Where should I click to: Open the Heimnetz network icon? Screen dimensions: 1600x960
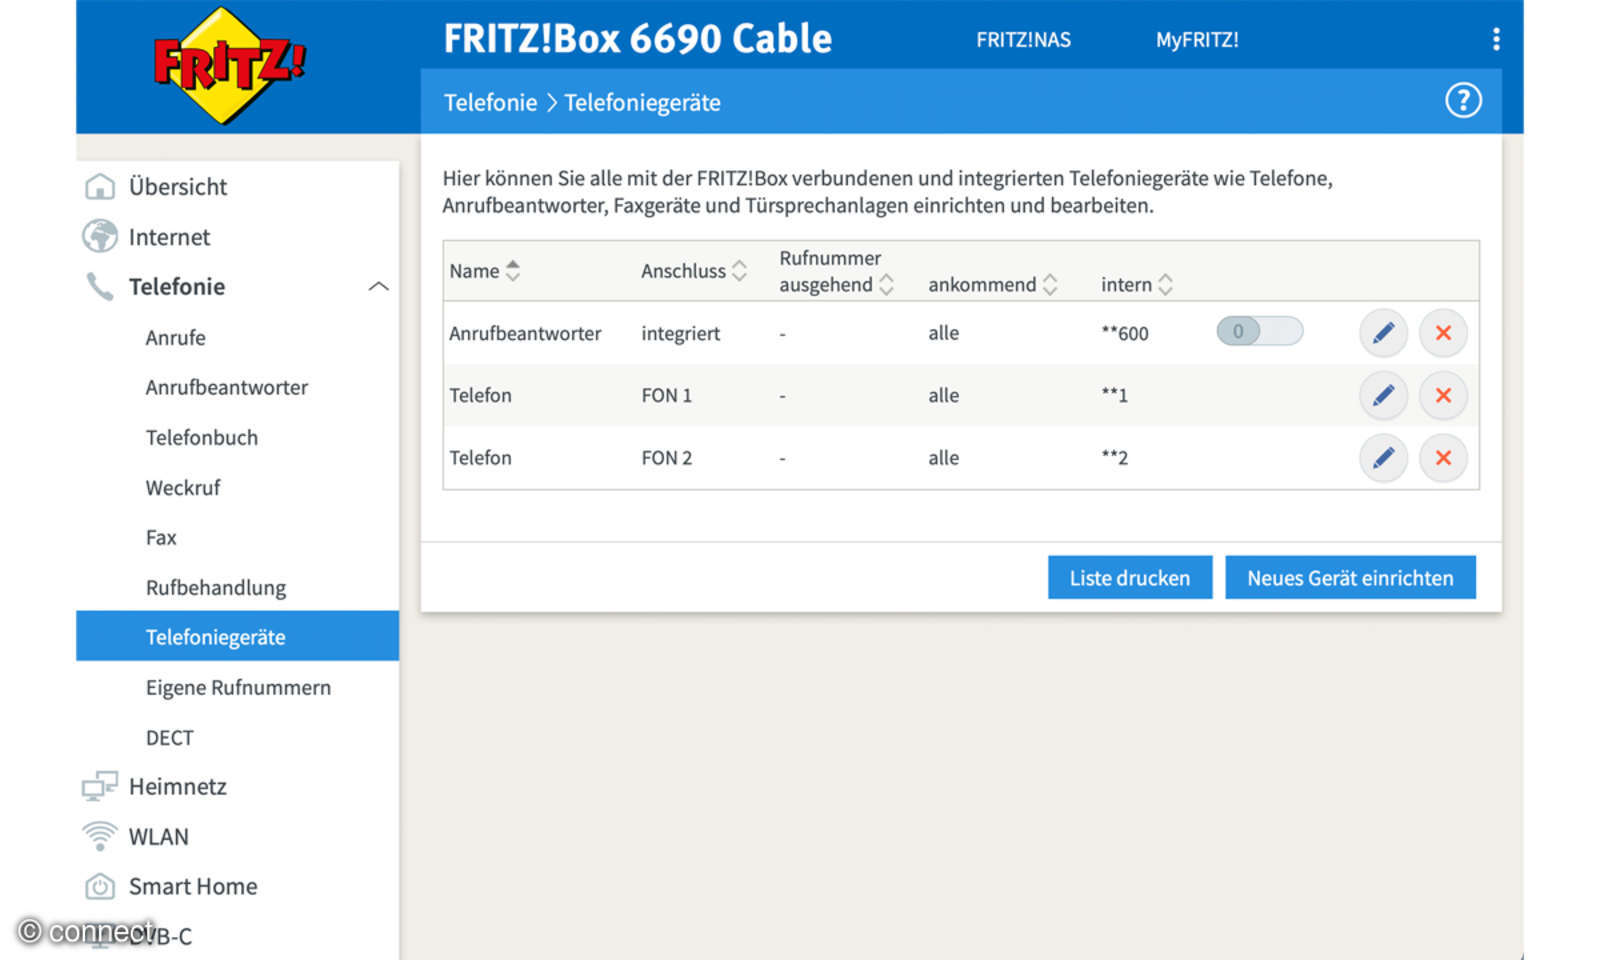click(100, 786)
